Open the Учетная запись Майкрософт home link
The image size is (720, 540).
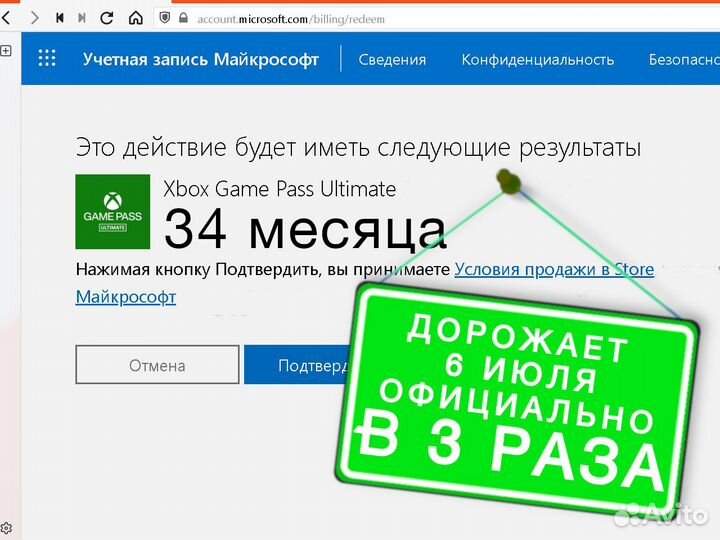[201, 59]
